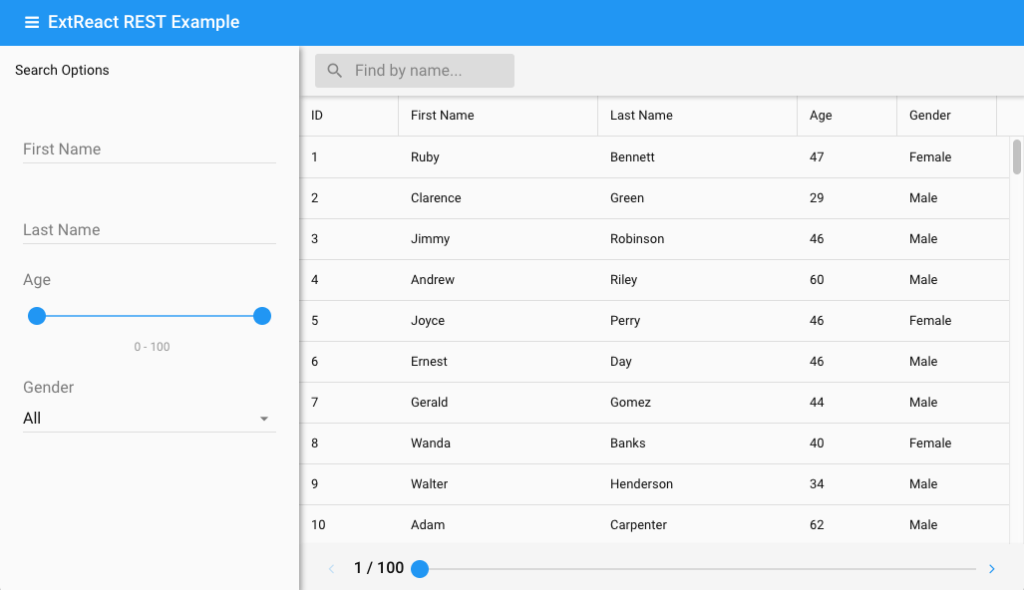This screenshot has height=590, width=1024.
Task: Grab the Age slider left handle
Action: pos(37,316)
